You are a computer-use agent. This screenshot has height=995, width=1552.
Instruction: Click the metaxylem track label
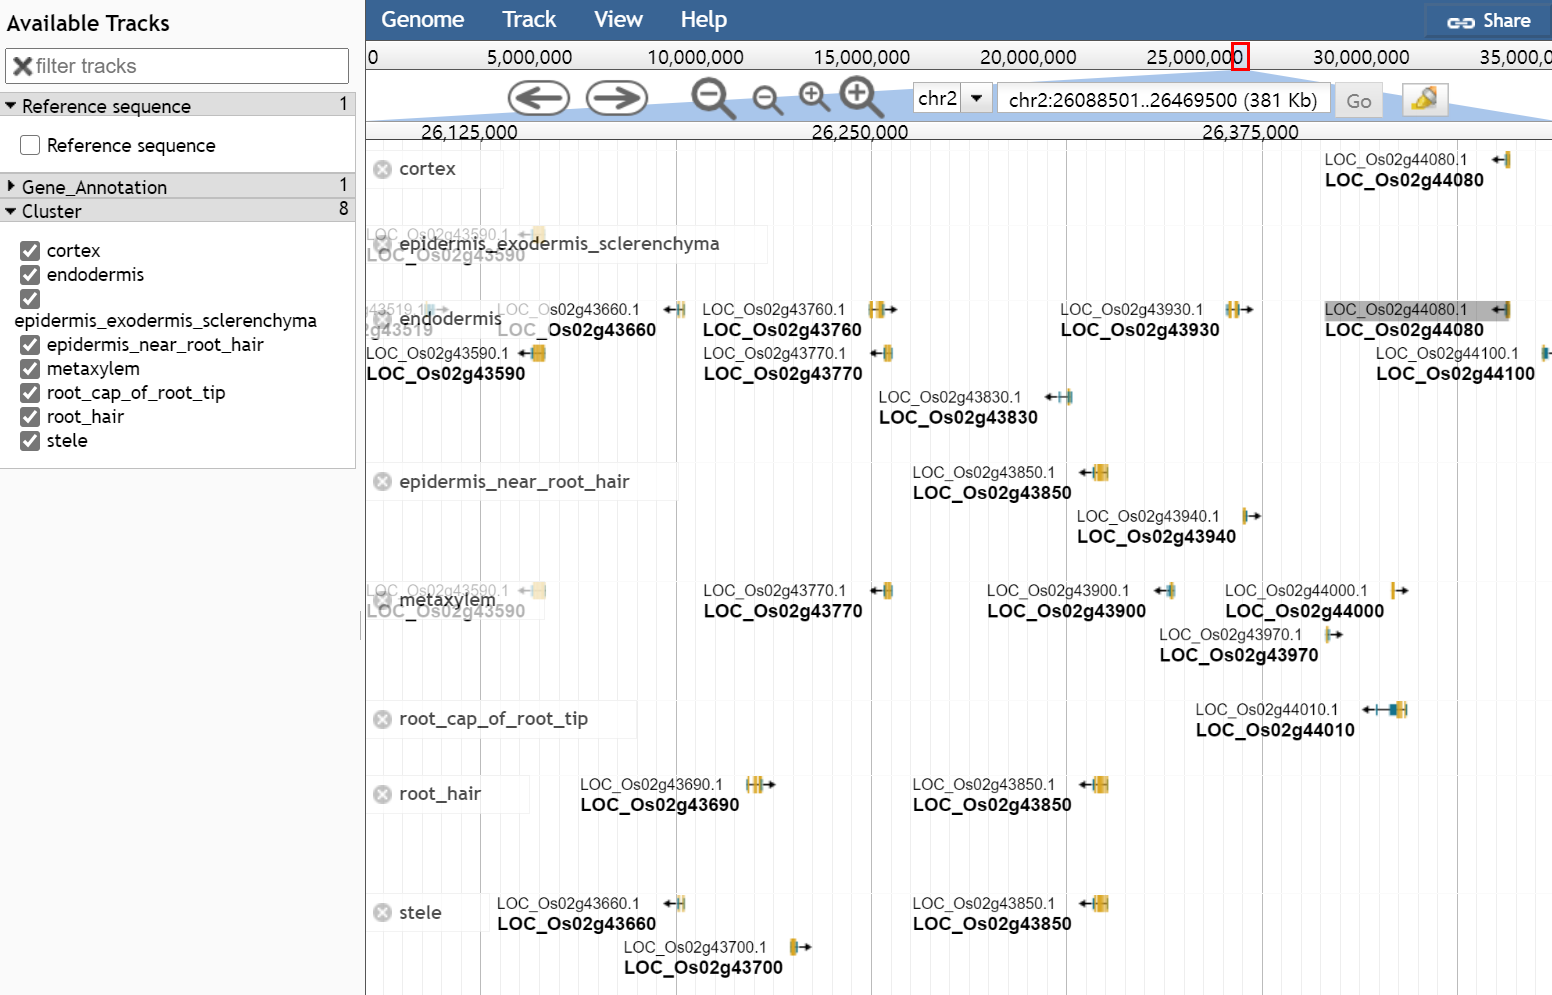point(447,600)
